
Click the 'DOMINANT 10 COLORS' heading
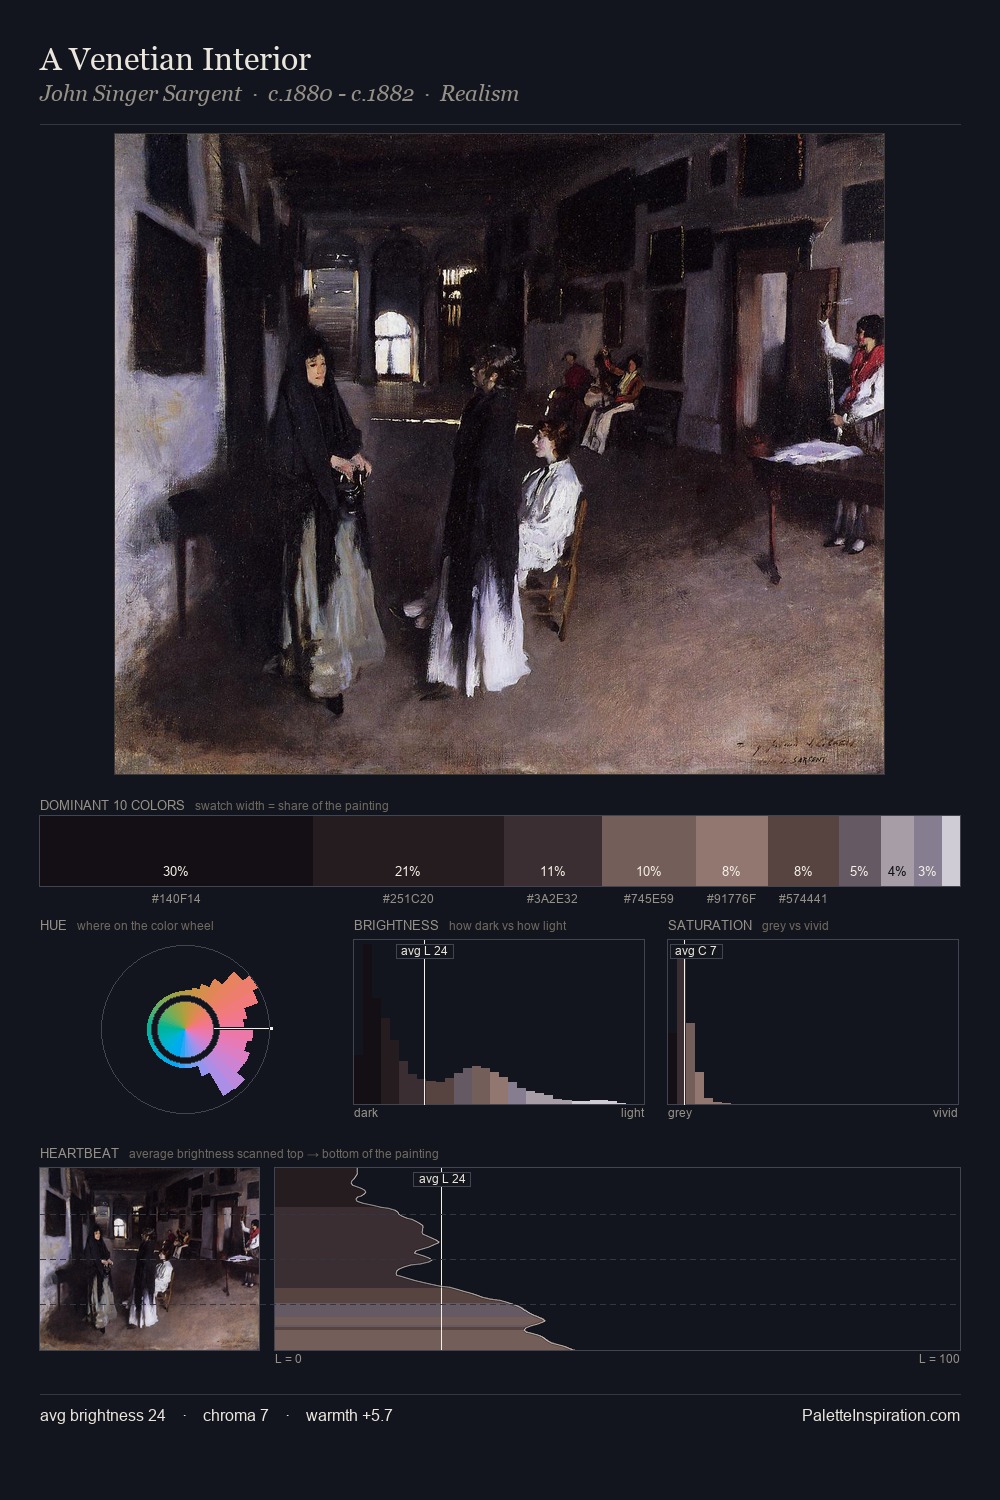pyautogui.click(x=112, y=805)
